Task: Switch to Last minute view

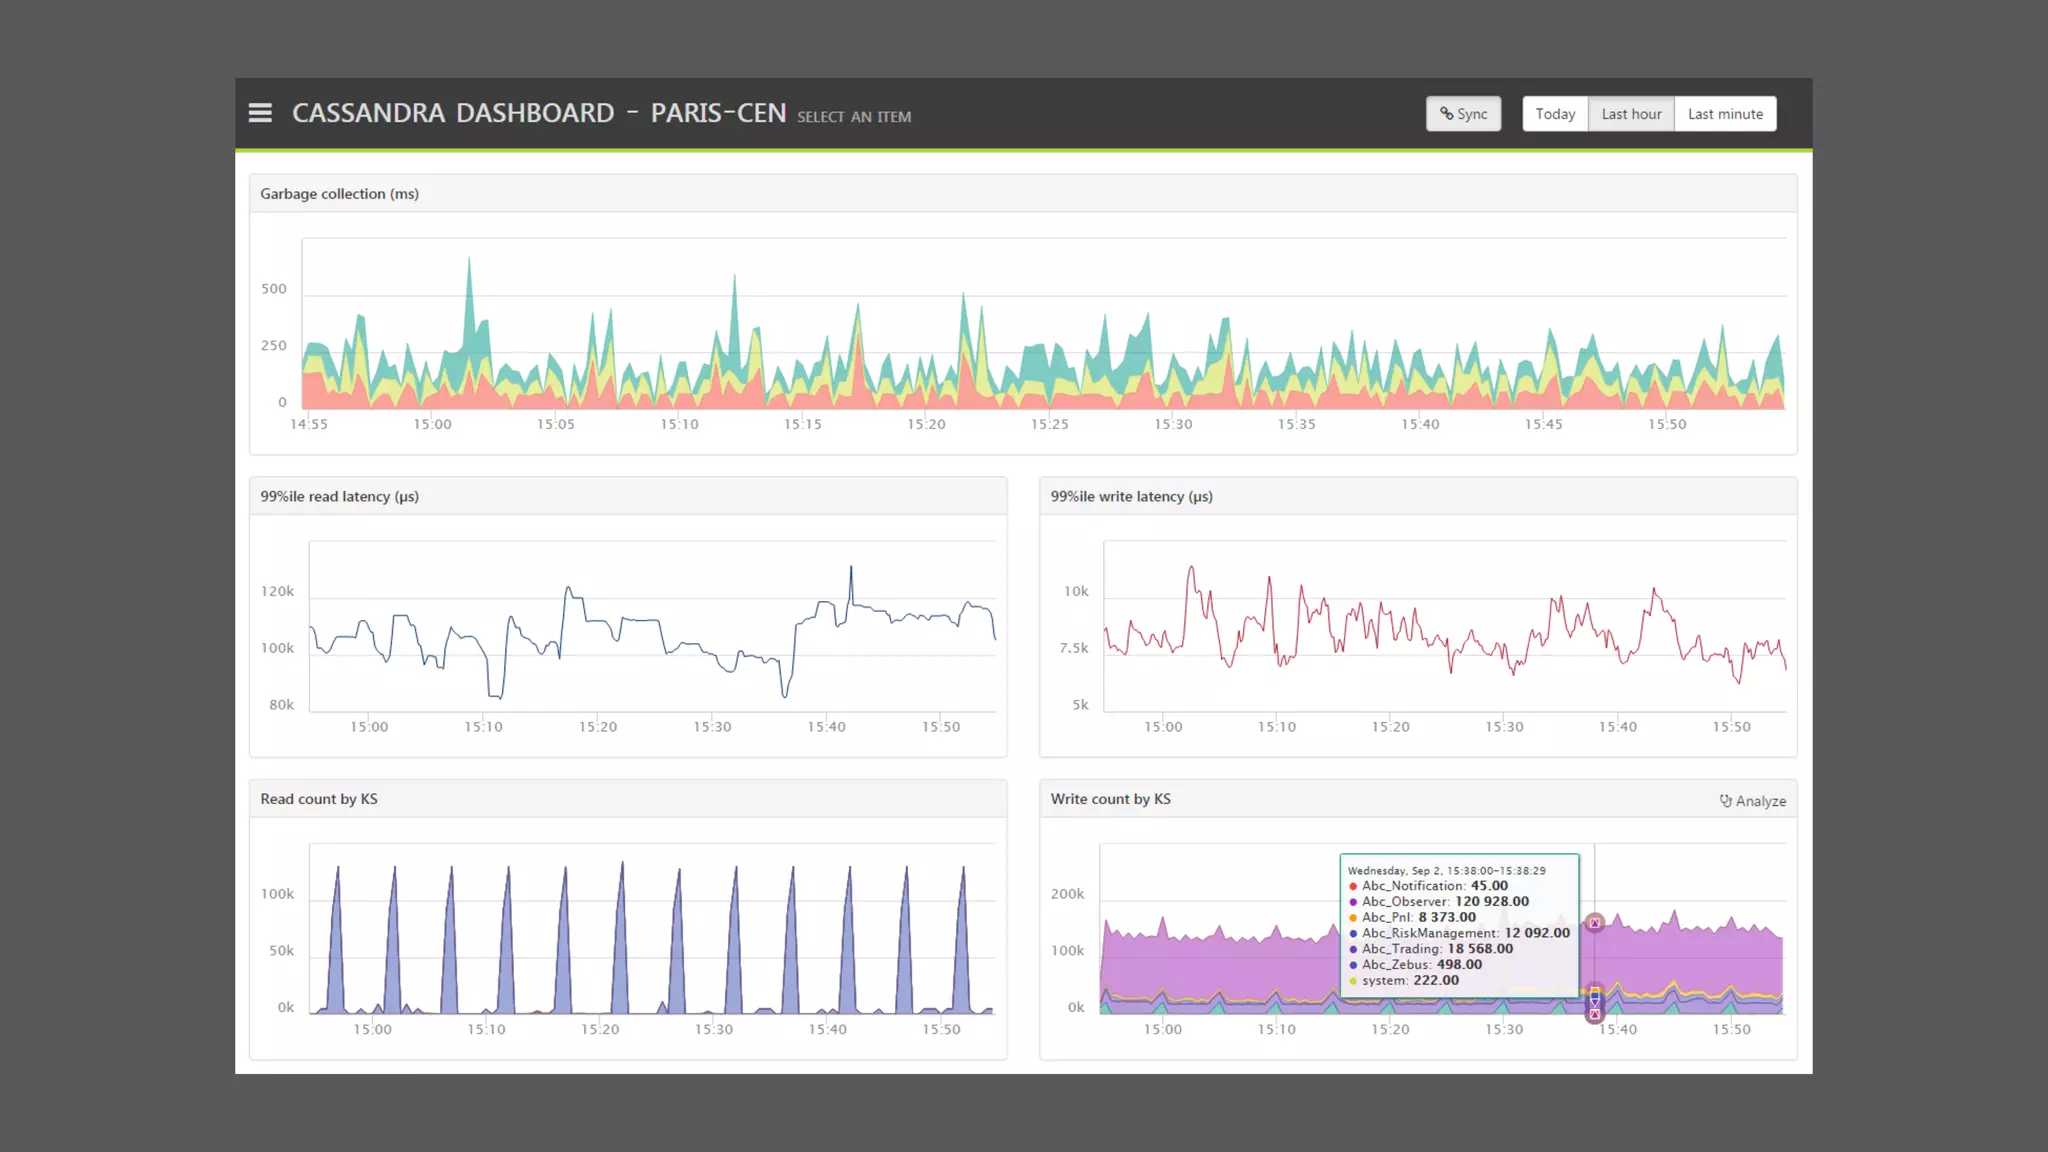Action: pyautogui.click(x=1725, y=114)
